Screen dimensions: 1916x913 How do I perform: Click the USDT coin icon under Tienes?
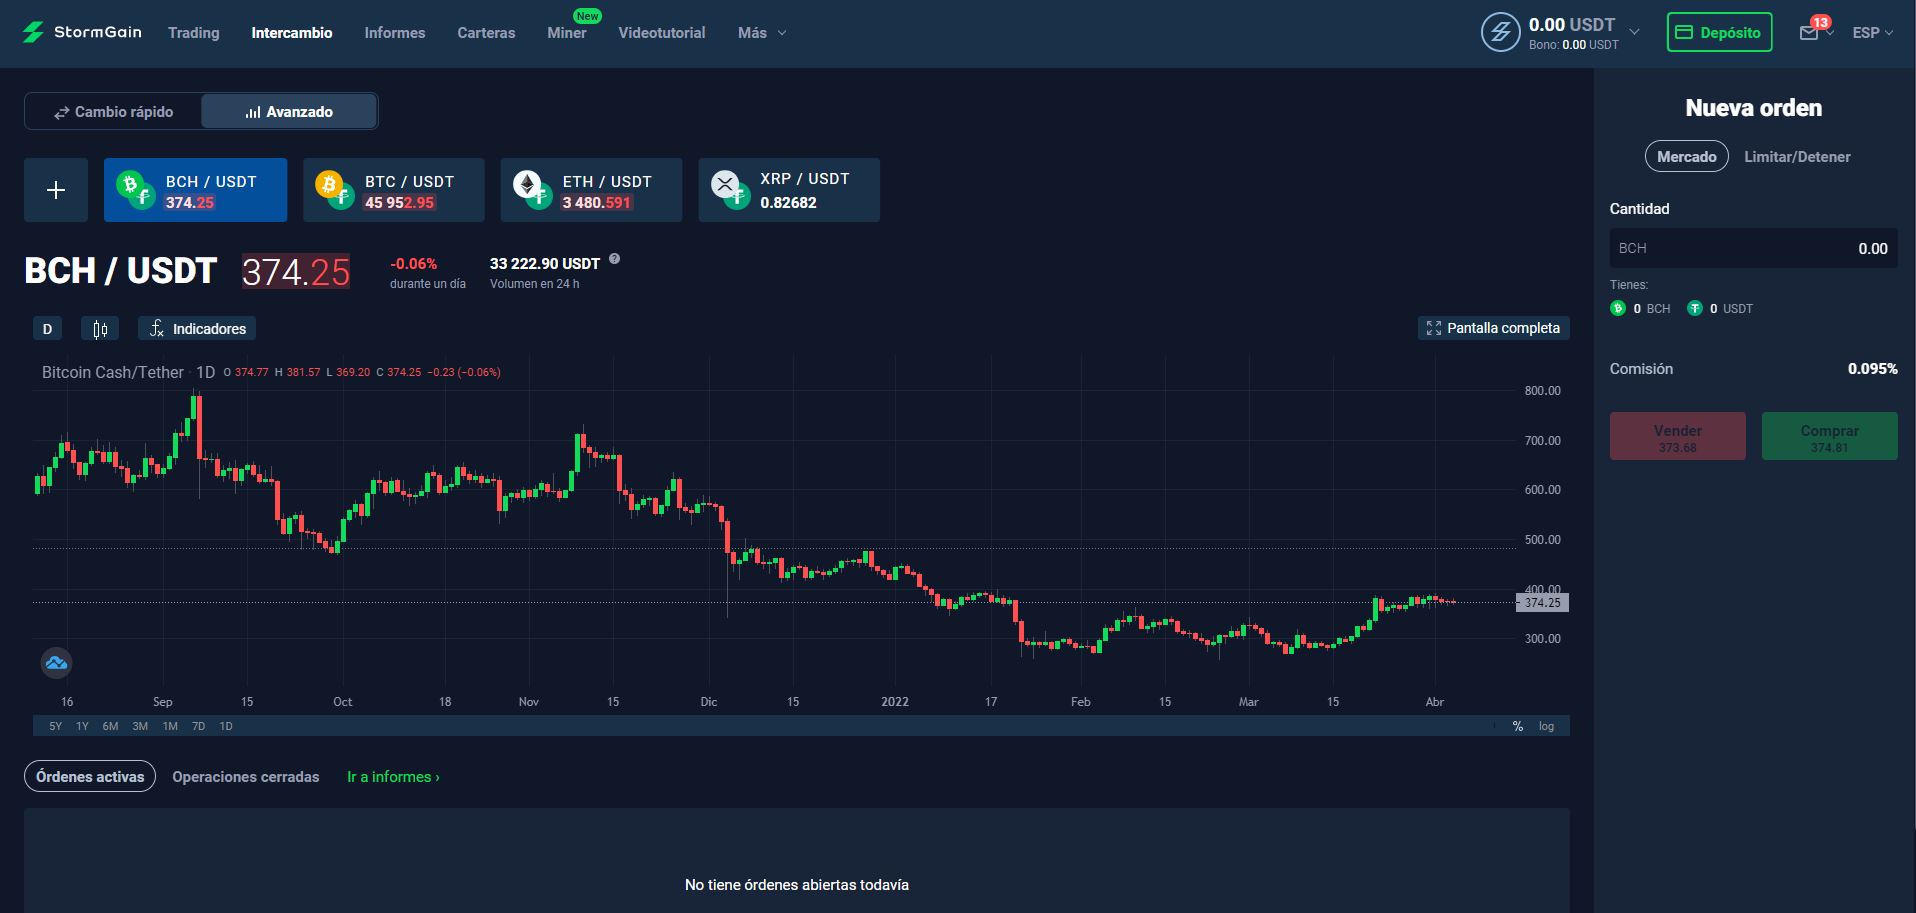pyautogui.click(x=1694, y=308)
